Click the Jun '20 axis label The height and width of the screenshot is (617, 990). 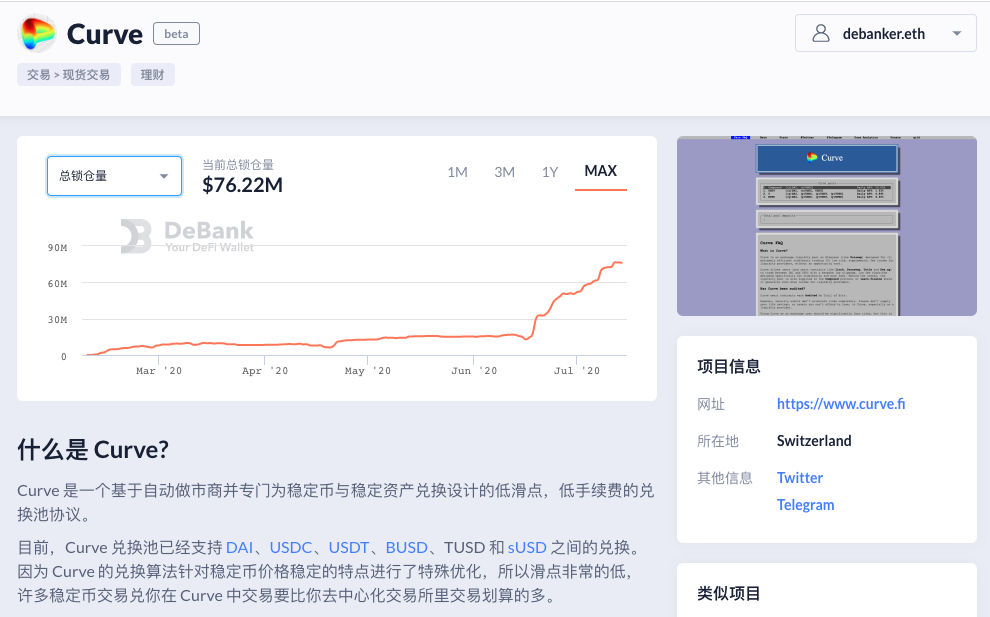474,371
